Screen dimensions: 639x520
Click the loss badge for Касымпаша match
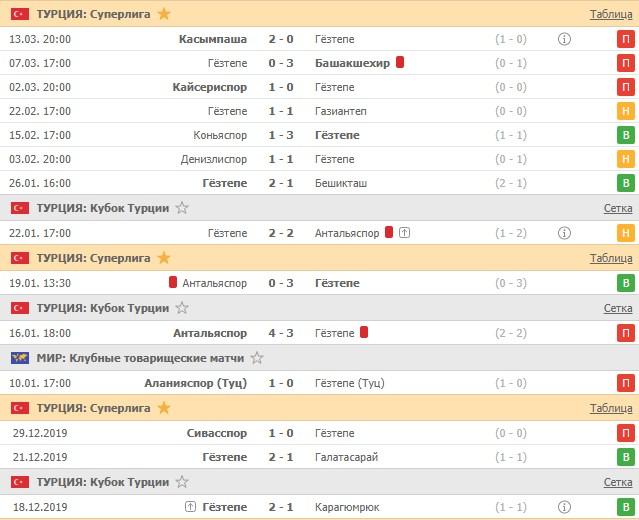click(626, 39)
